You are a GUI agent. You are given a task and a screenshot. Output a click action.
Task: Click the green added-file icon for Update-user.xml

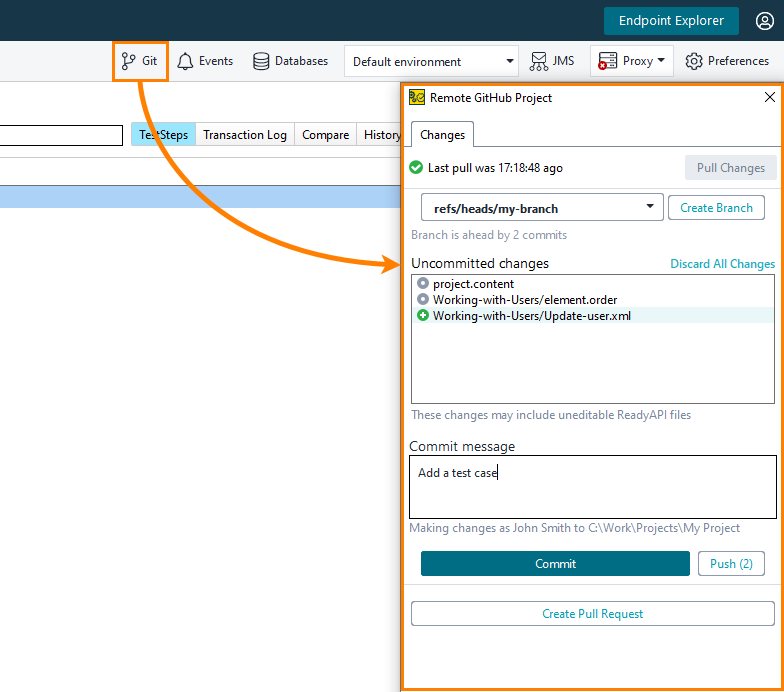pyautogui.click(x=423, y=316)
